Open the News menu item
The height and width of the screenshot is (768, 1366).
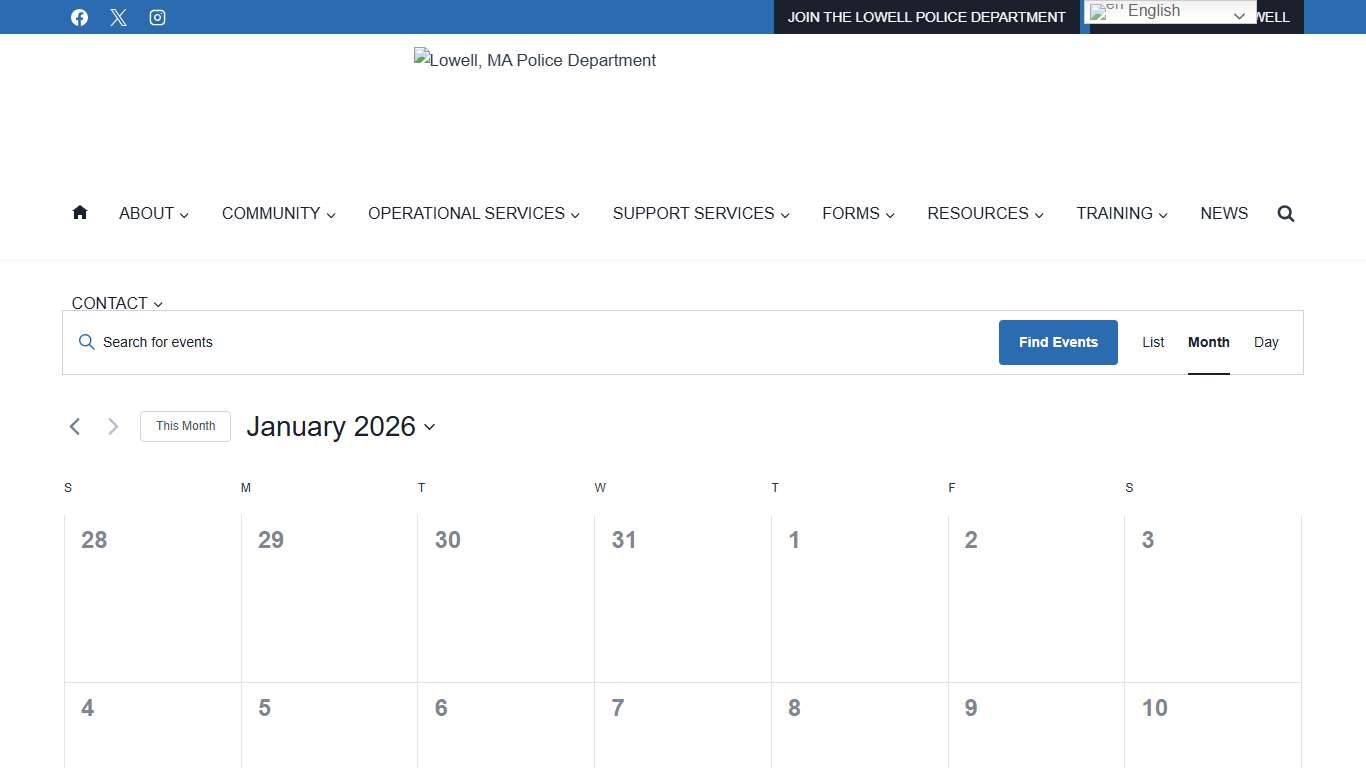pos(1224,213)
